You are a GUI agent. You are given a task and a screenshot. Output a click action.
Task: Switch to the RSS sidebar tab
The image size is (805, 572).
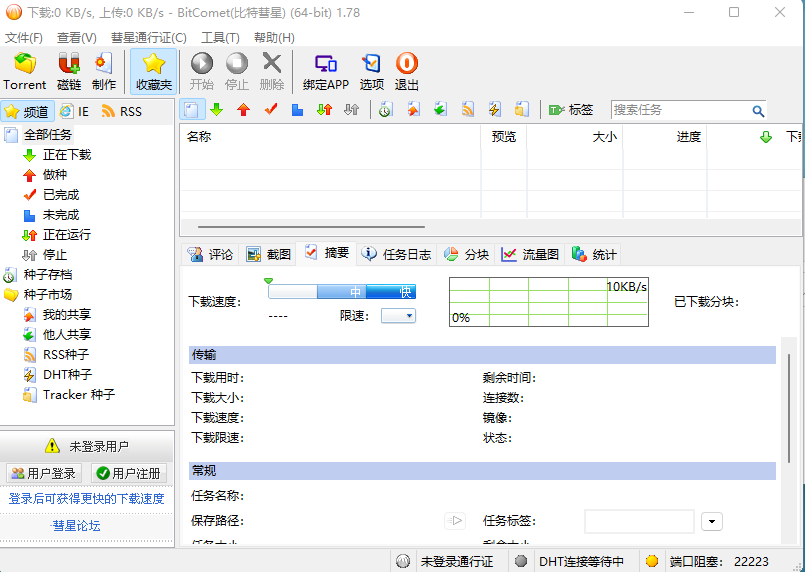point(122,111)
